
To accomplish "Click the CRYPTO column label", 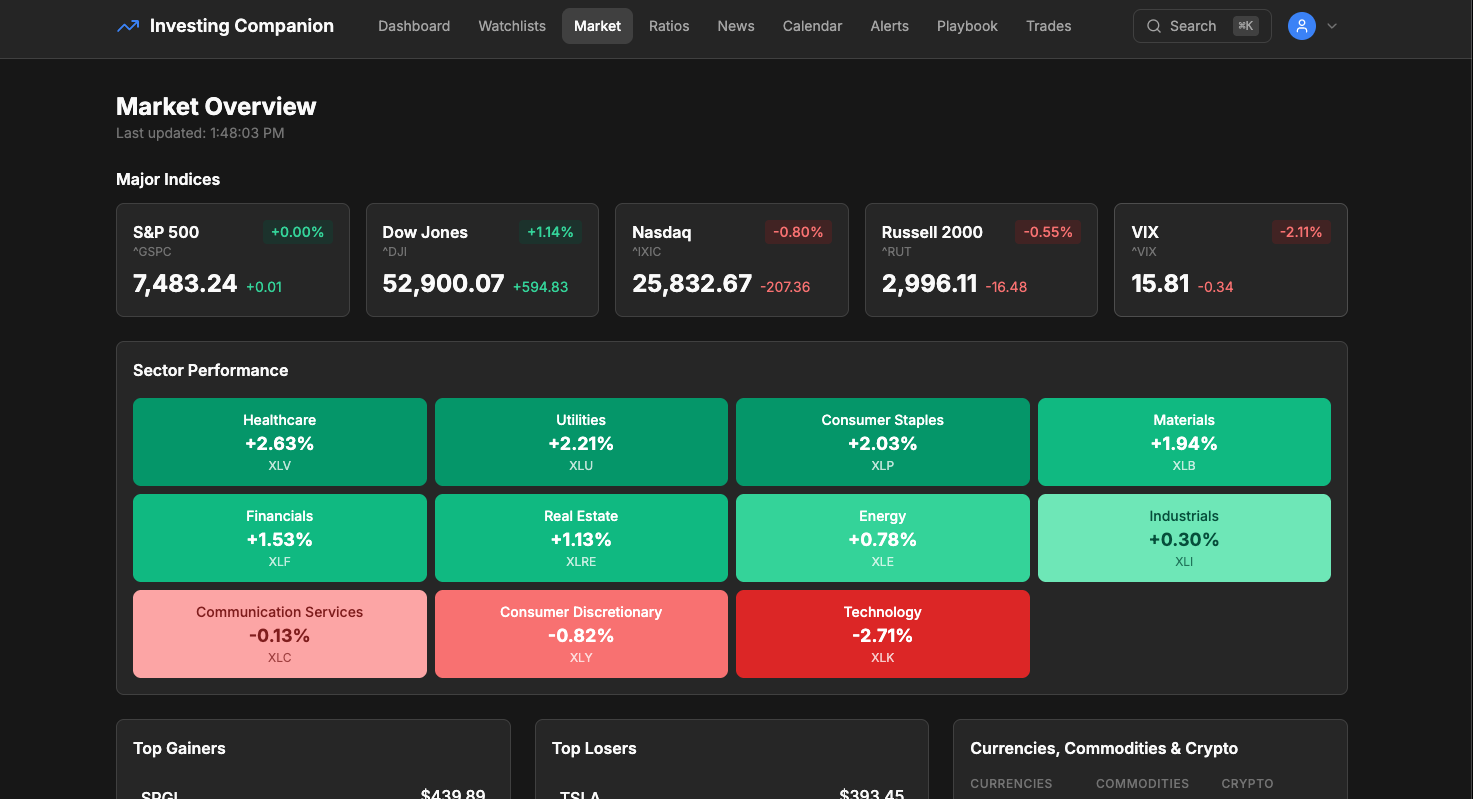I will tap(1247, 784).
